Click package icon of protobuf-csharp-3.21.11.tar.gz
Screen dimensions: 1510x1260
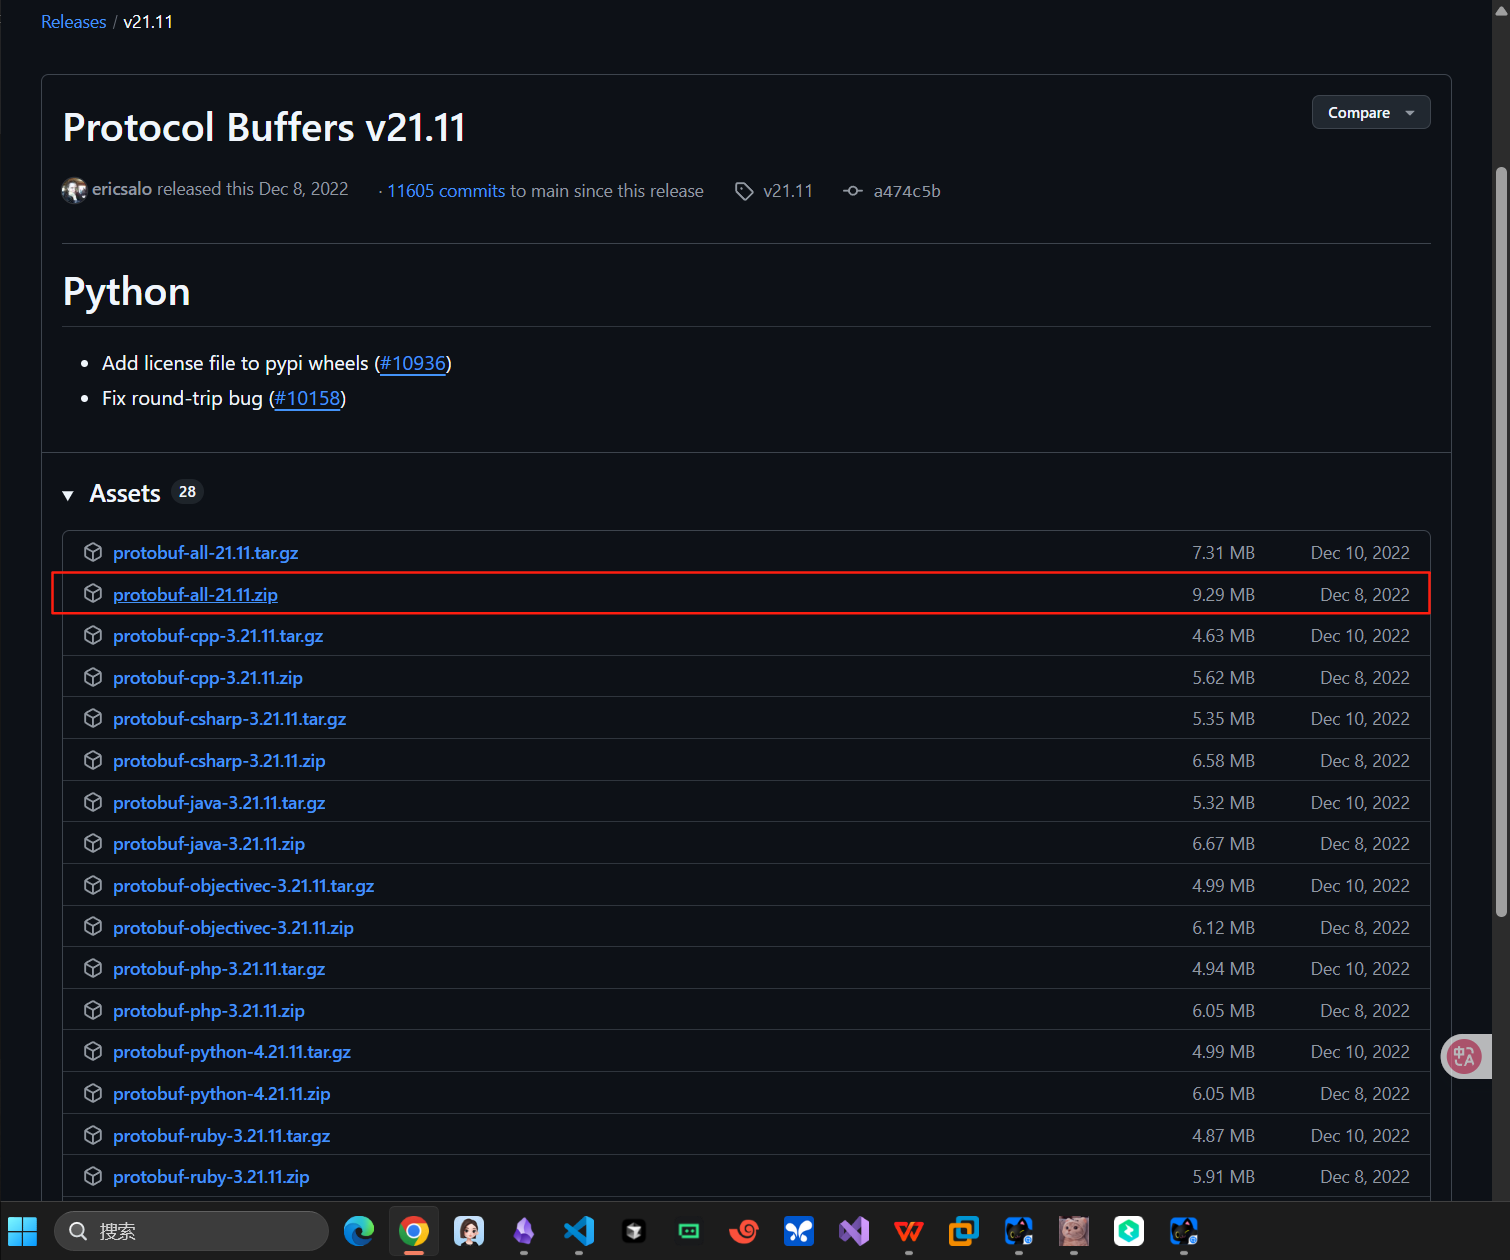(x=93, y=718)
